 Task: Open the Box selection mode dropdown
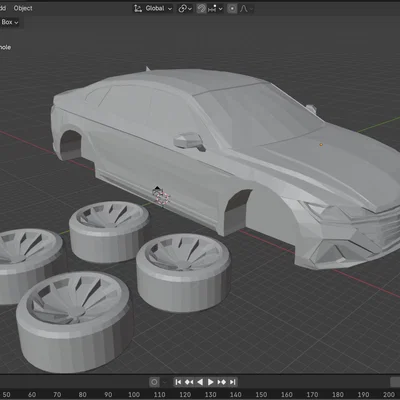[9, 22]
